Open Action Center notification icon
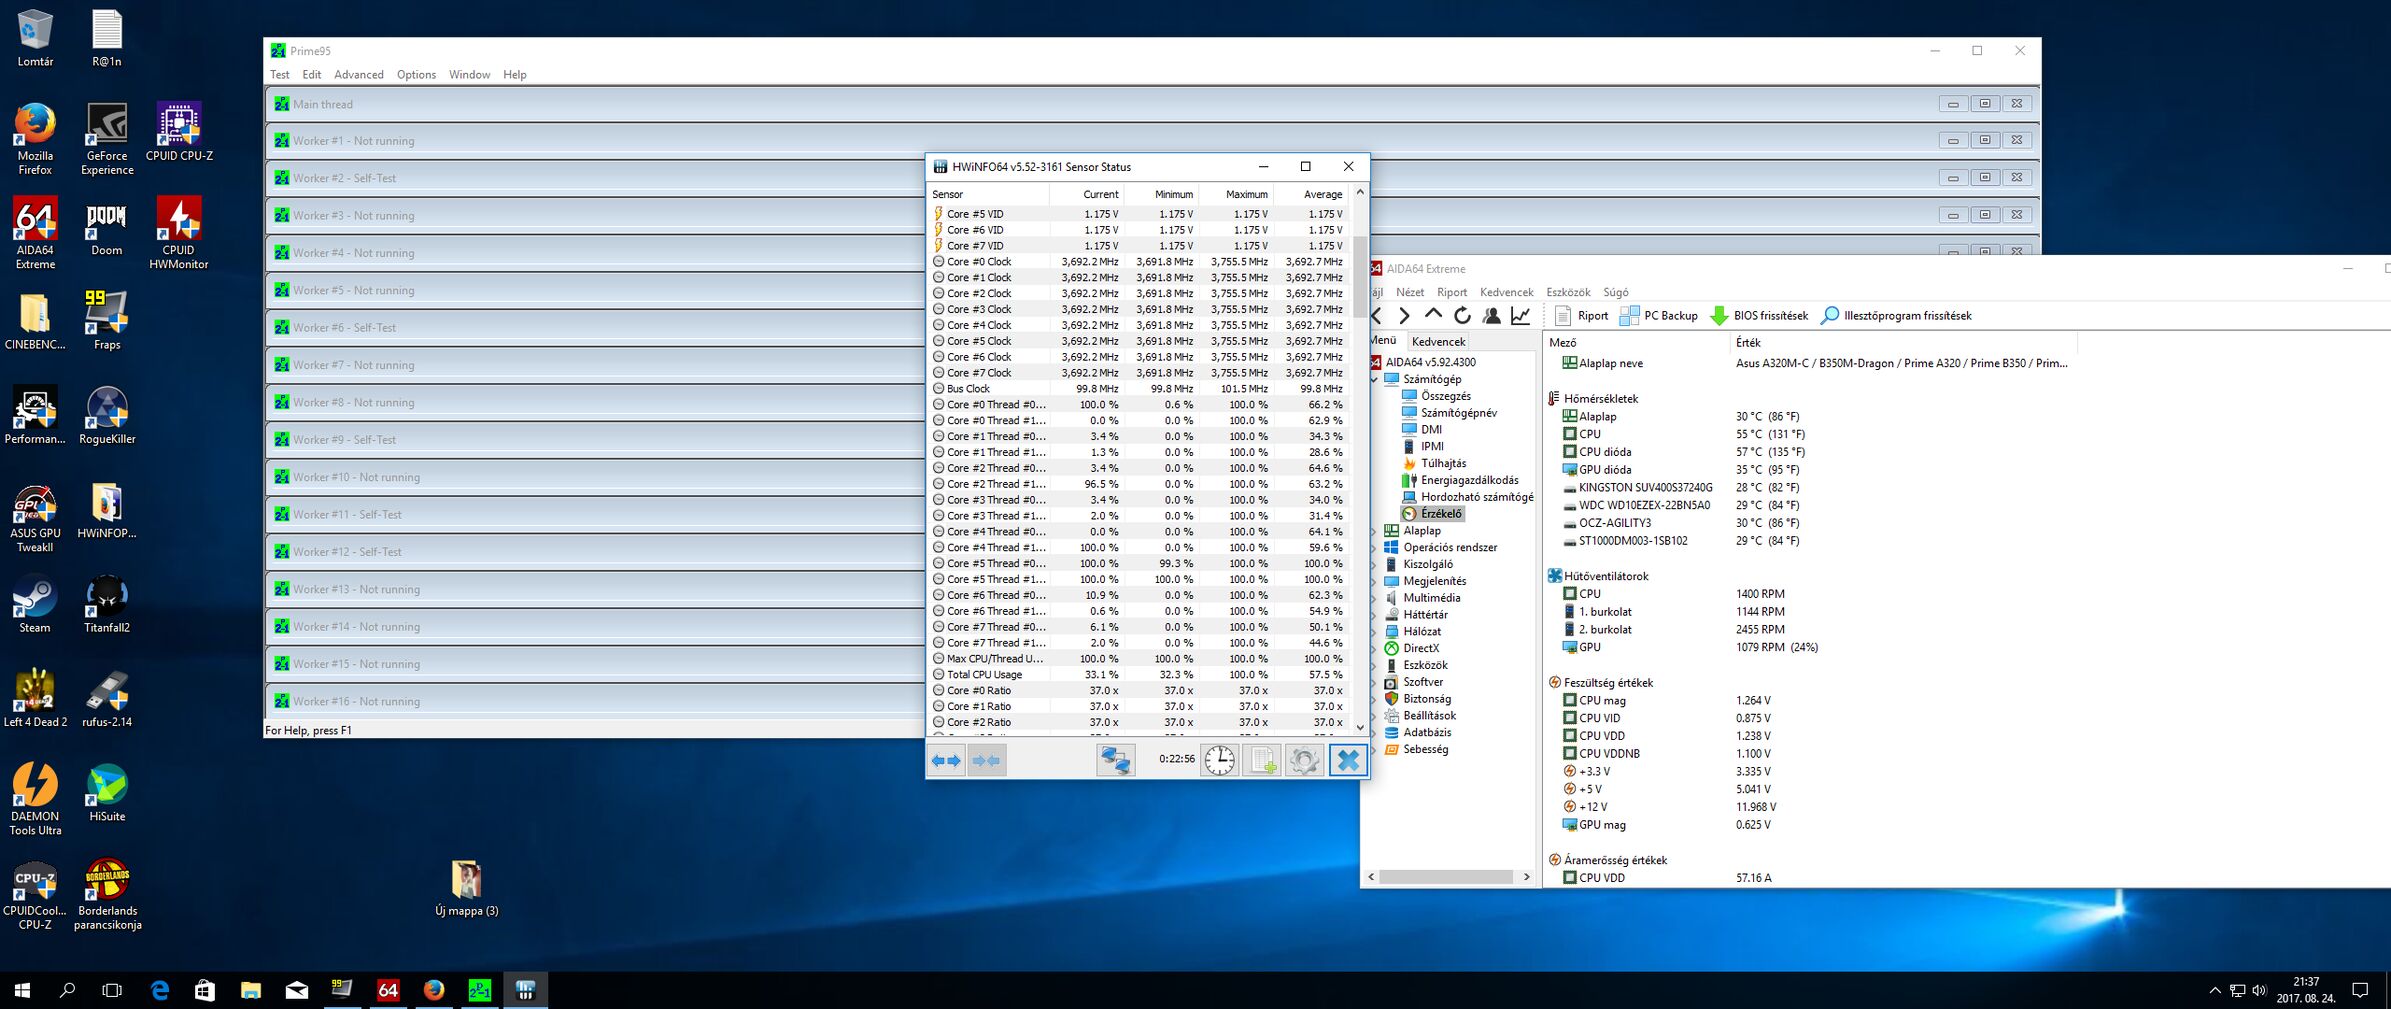 pyautogui.click(x=2360, y=990)
